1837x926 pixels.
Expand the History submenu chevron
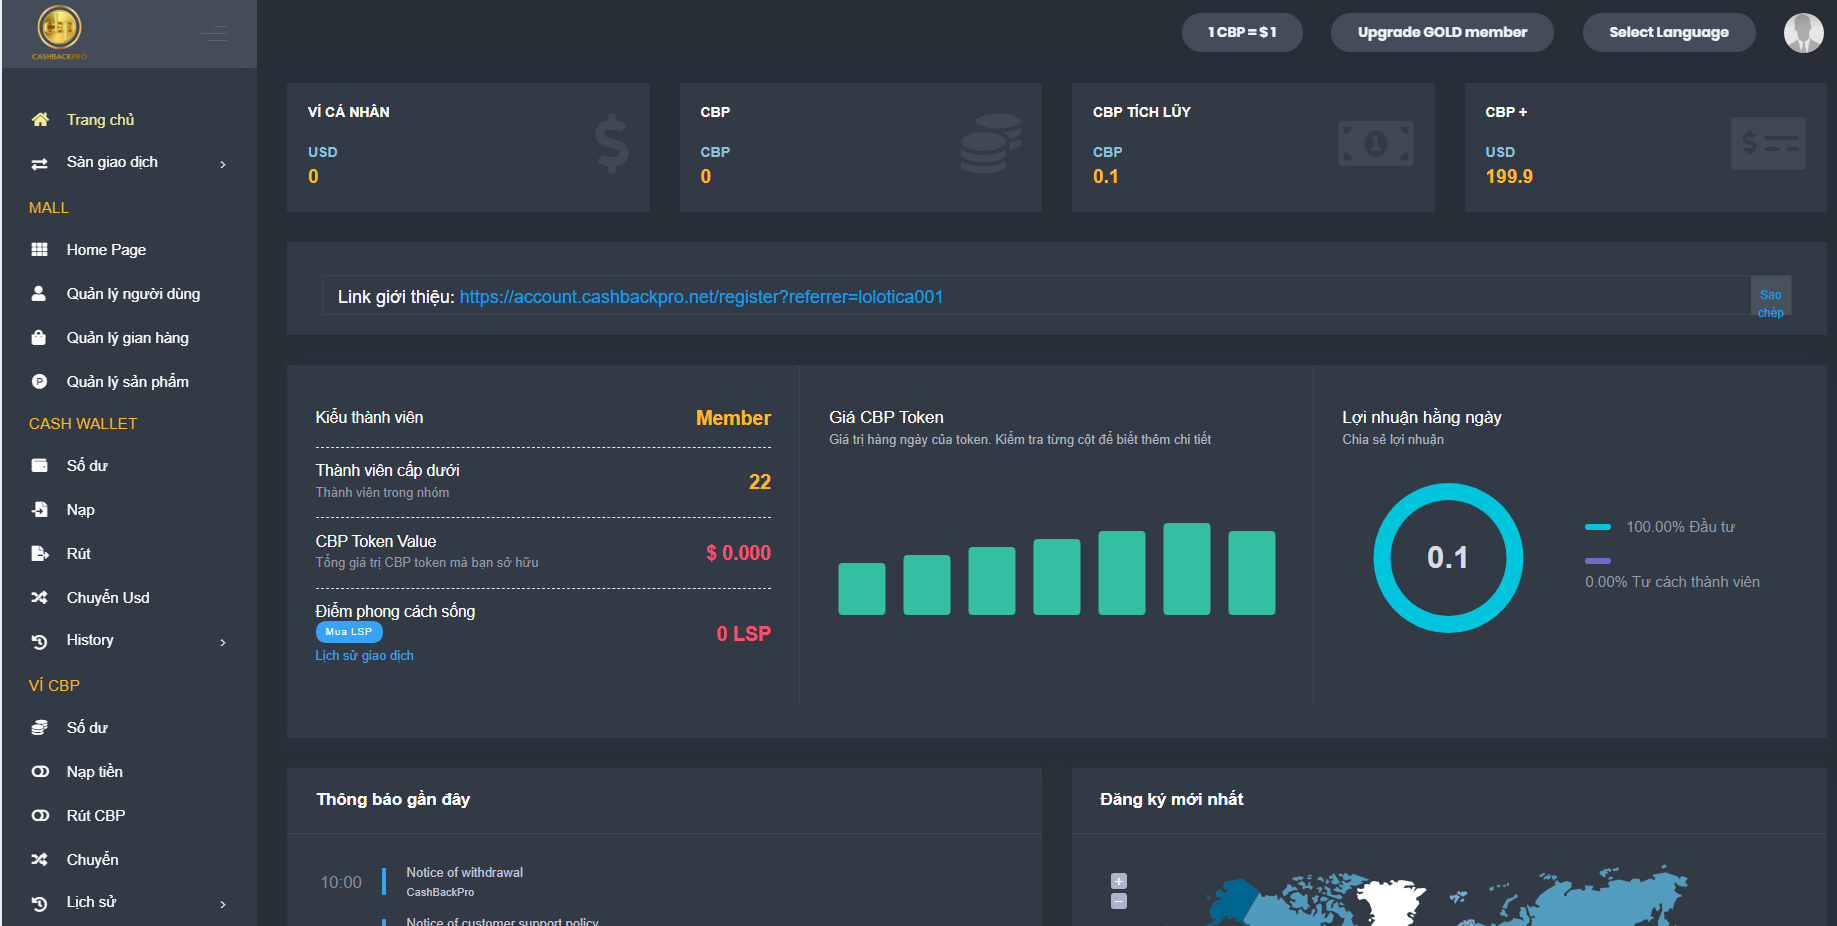223,642
